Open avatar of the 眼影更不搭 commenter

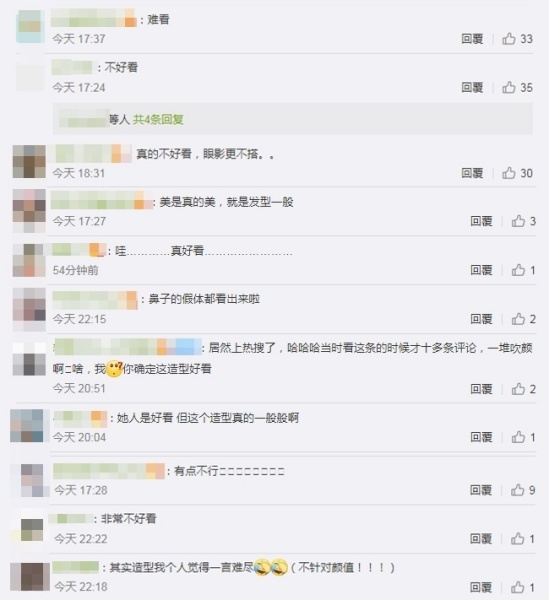coord(29,161)
